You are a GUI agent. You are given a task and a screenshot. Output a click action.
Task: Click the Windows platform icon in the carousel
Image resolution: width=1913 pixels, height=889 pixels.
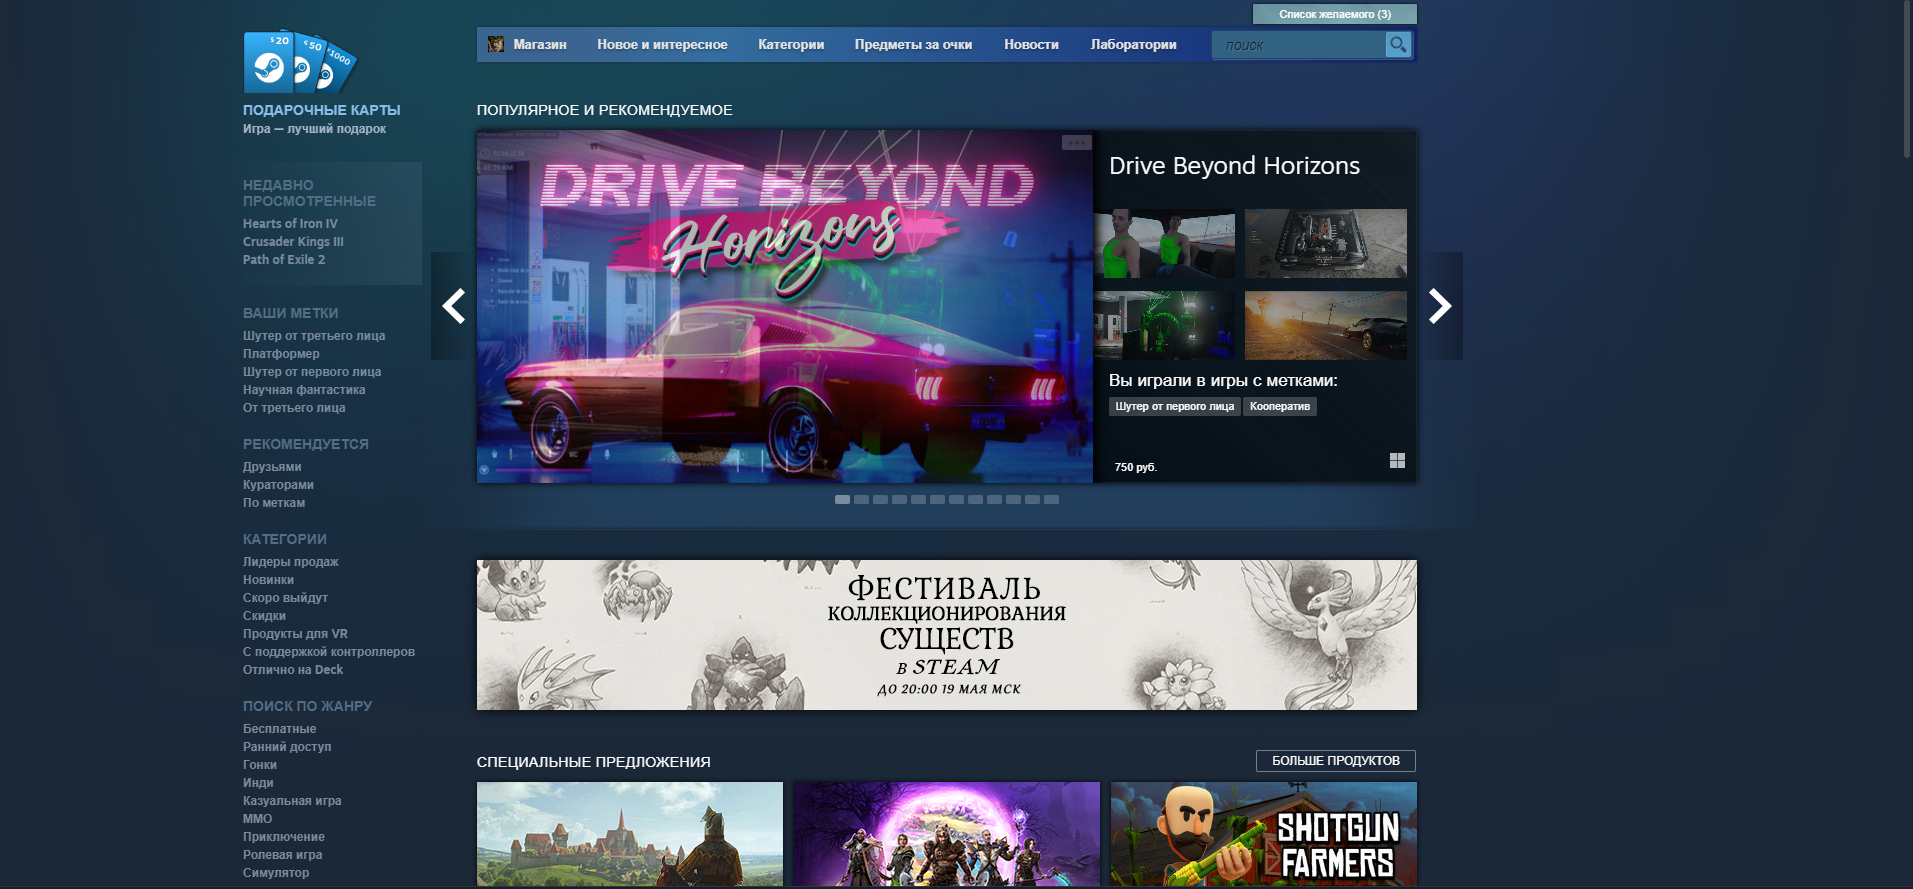[1397, 460]
